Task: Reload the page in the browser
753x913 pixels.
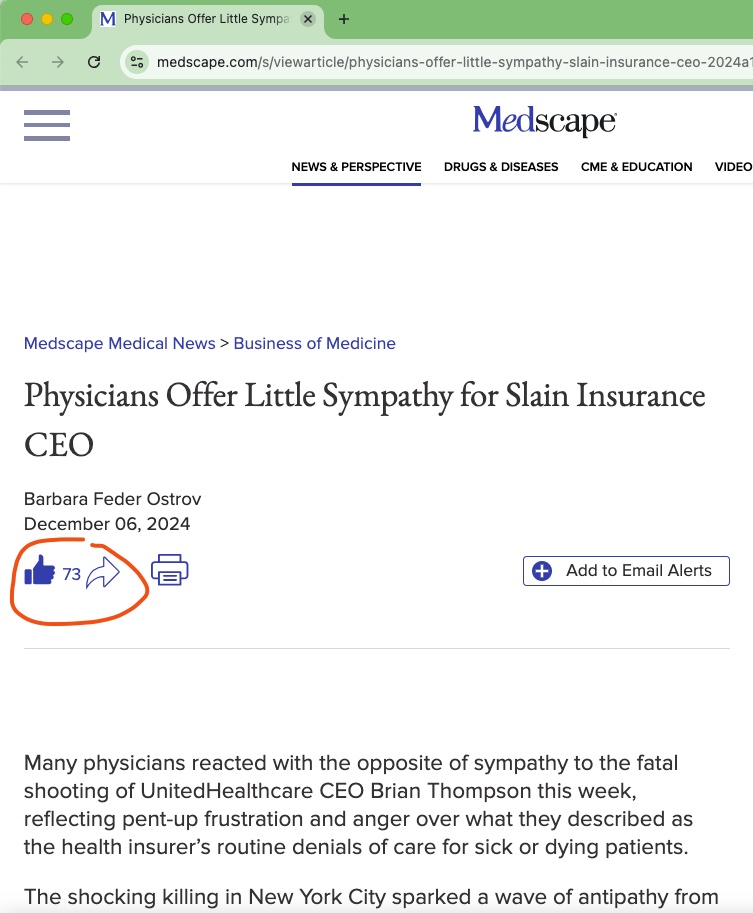Action: (94, 62)
